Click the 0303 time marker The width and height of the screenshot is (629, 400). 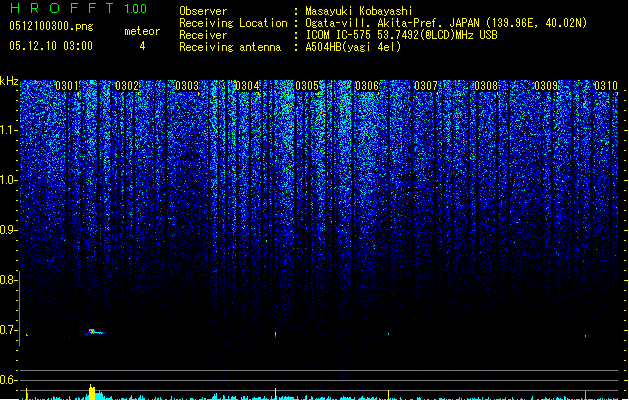click(187, 86)
